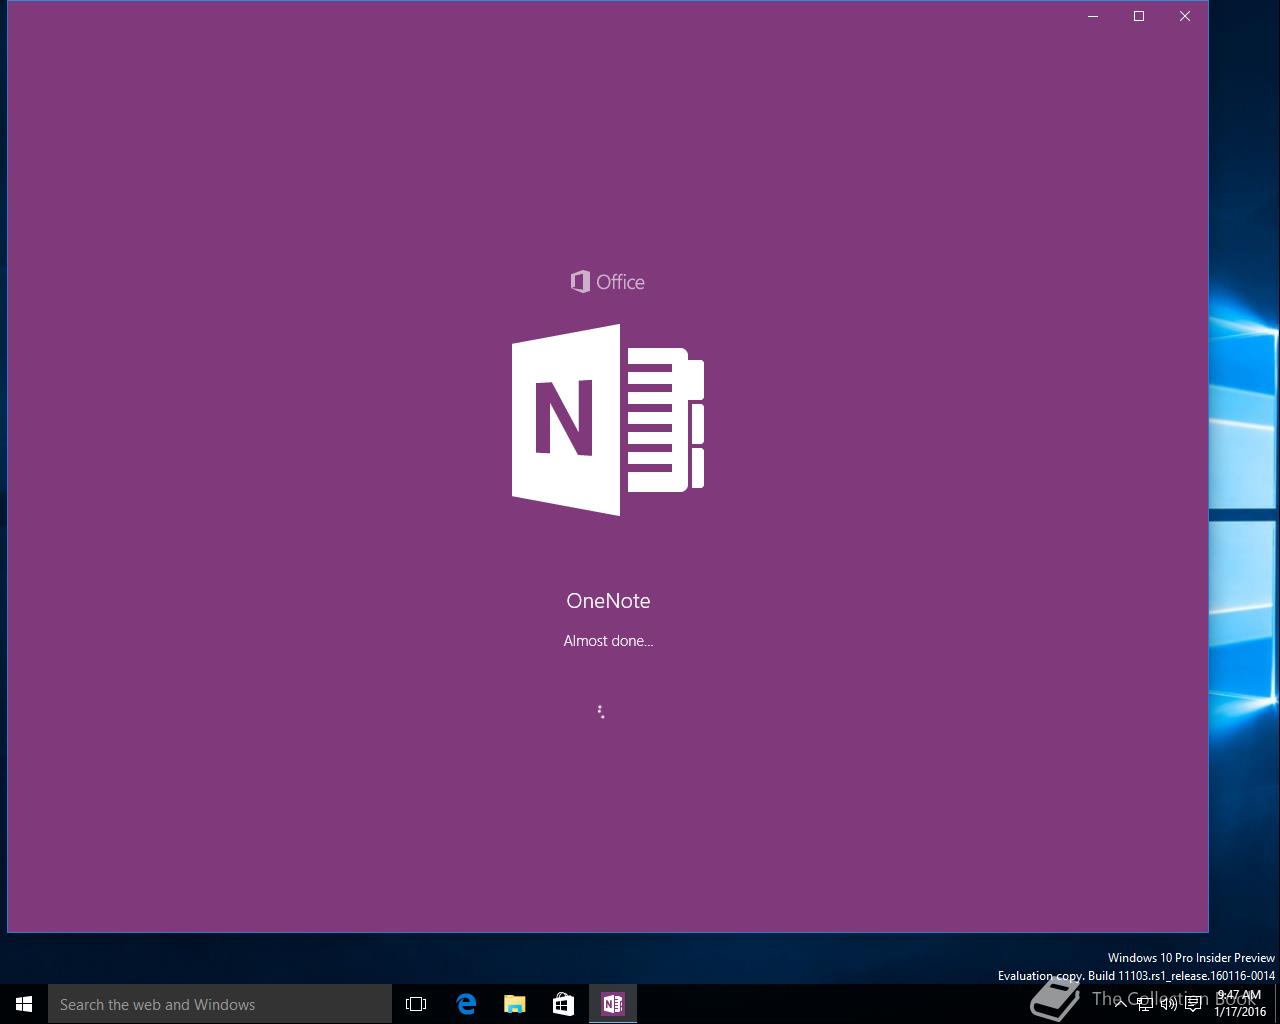Open the network tray icon
This screenshot has width=1280, height=1024.
[1145, 1004]
